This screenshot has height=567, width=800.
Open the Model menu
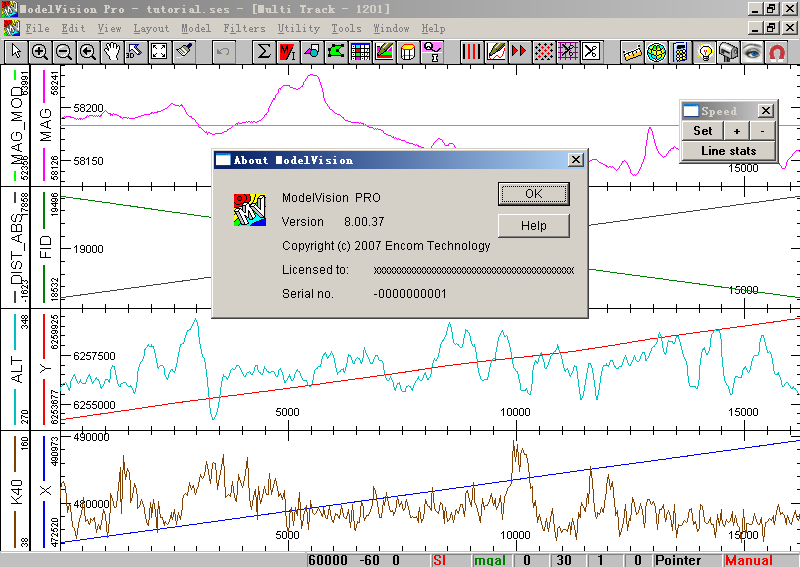click(x=196, y=29)
